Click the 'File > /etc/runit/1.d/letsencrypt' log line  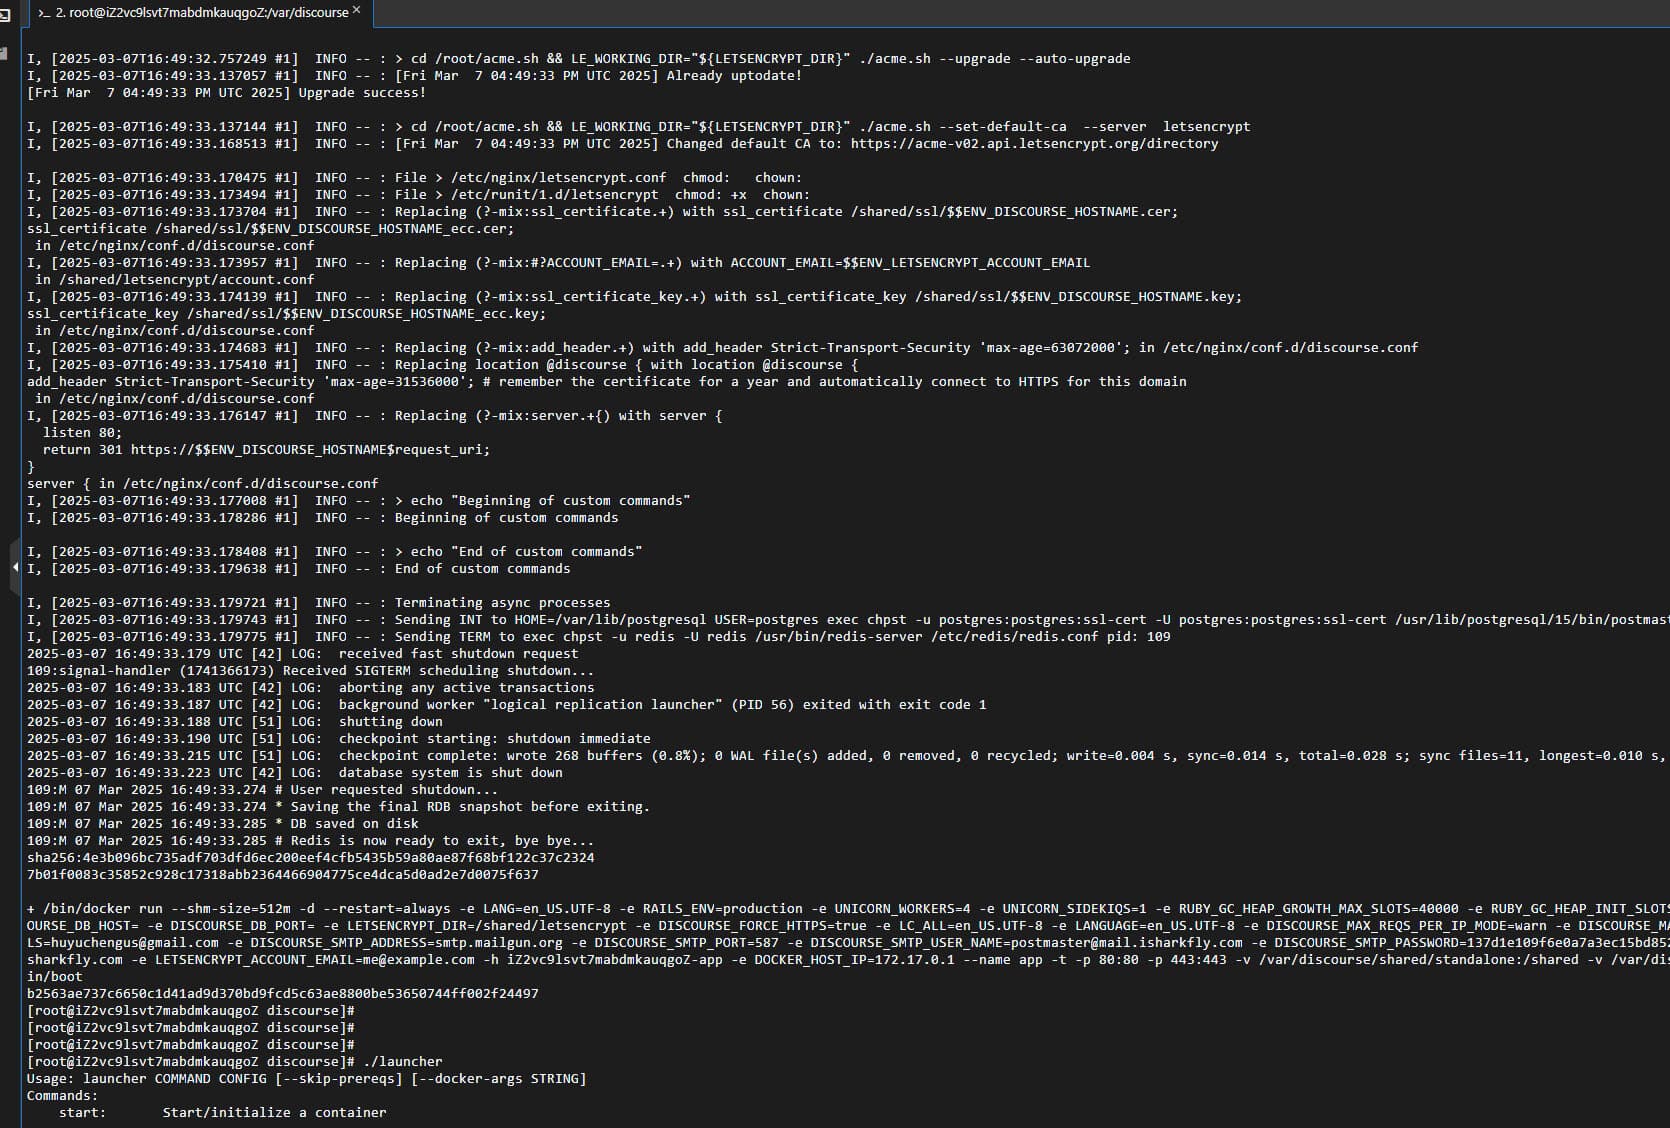point(418,195)
